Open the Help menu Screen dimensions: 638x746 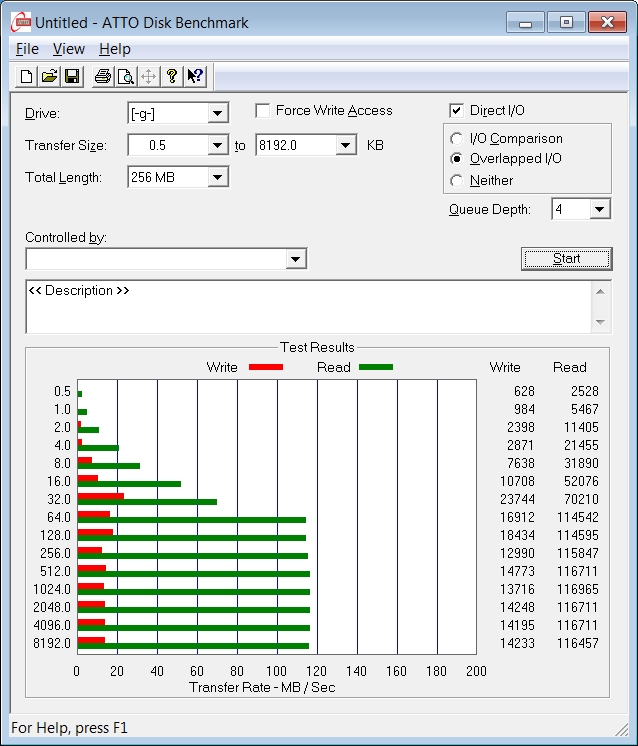(115, 49)
